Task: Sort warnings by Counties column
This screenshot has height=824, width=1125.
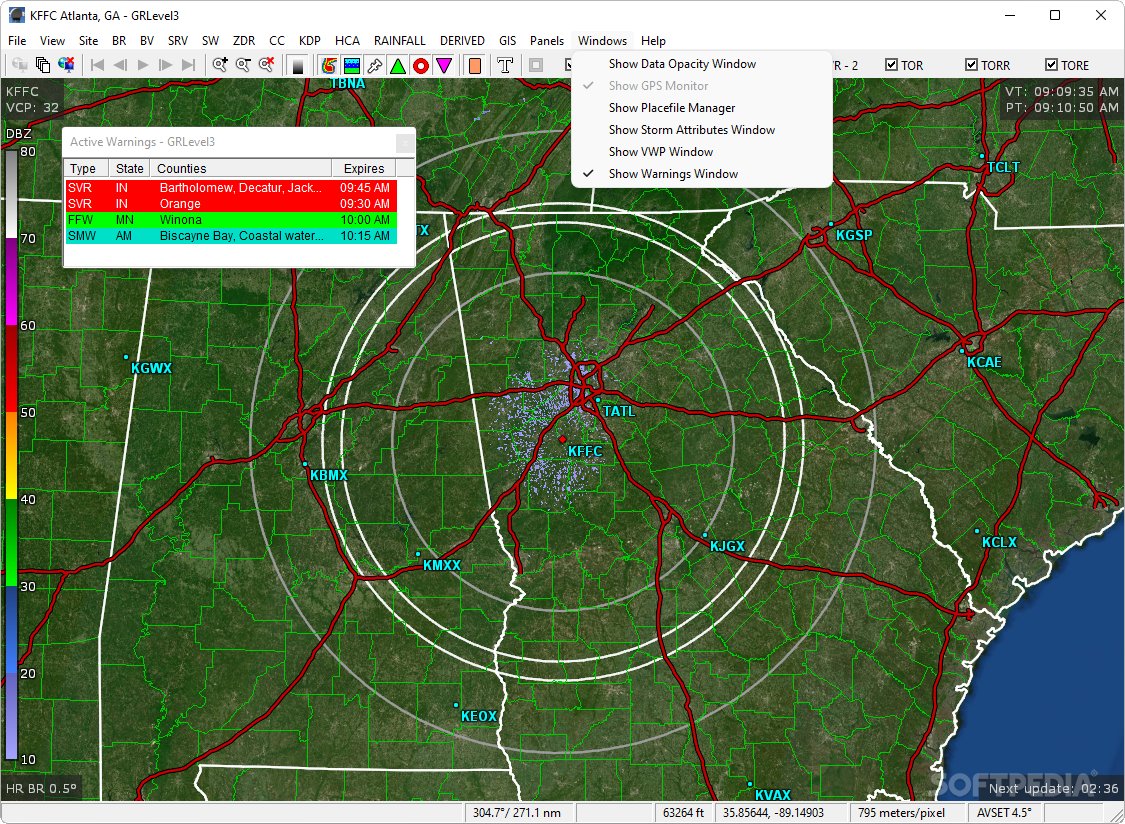Action: click(x=241, y=169)
